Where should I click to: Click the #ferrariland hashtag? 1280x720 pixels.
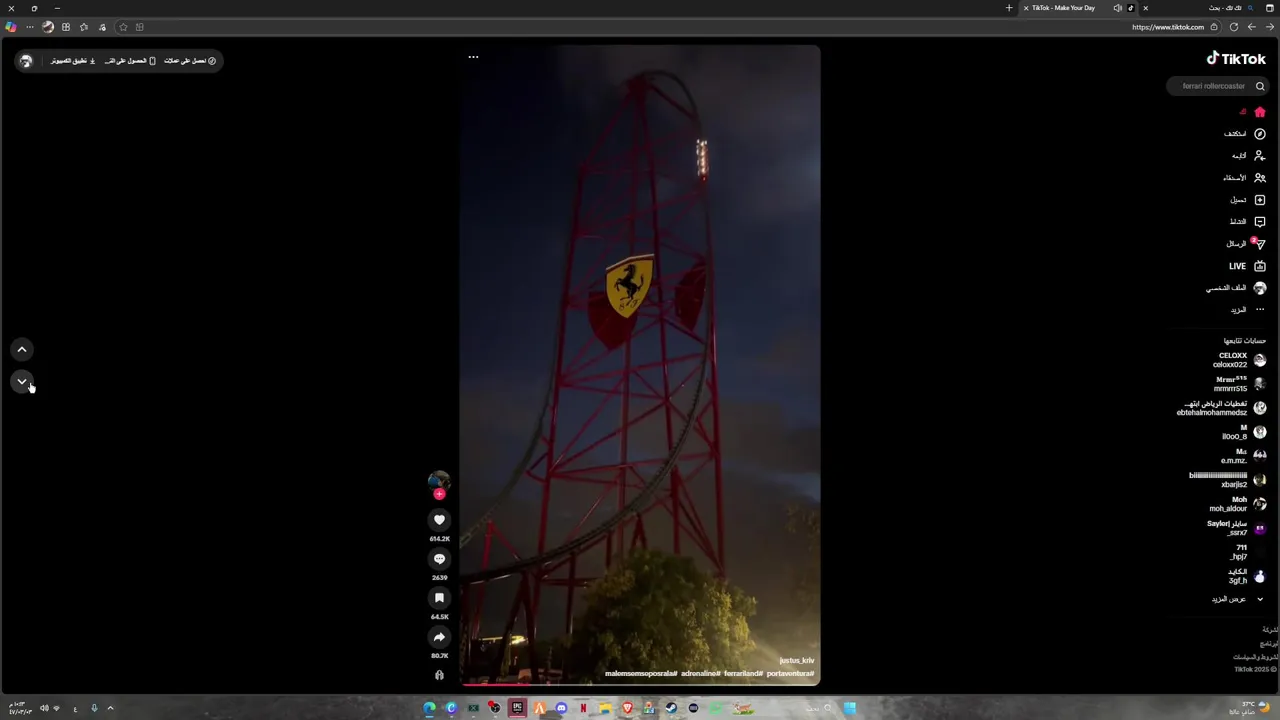click(743, 674)
